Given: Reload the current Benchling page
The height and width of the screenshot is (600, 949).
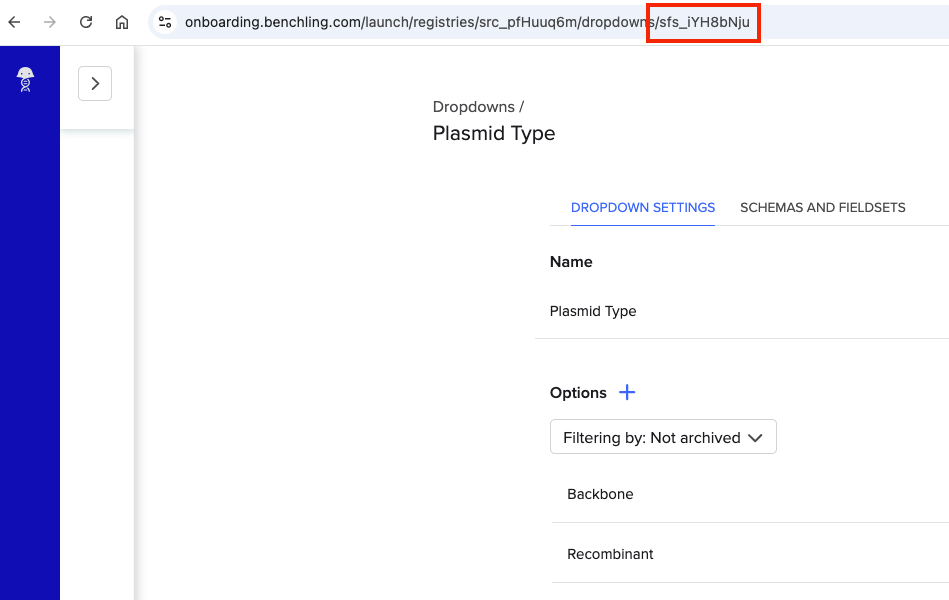Looking at the screenshot, I should (x=86, y=22).
